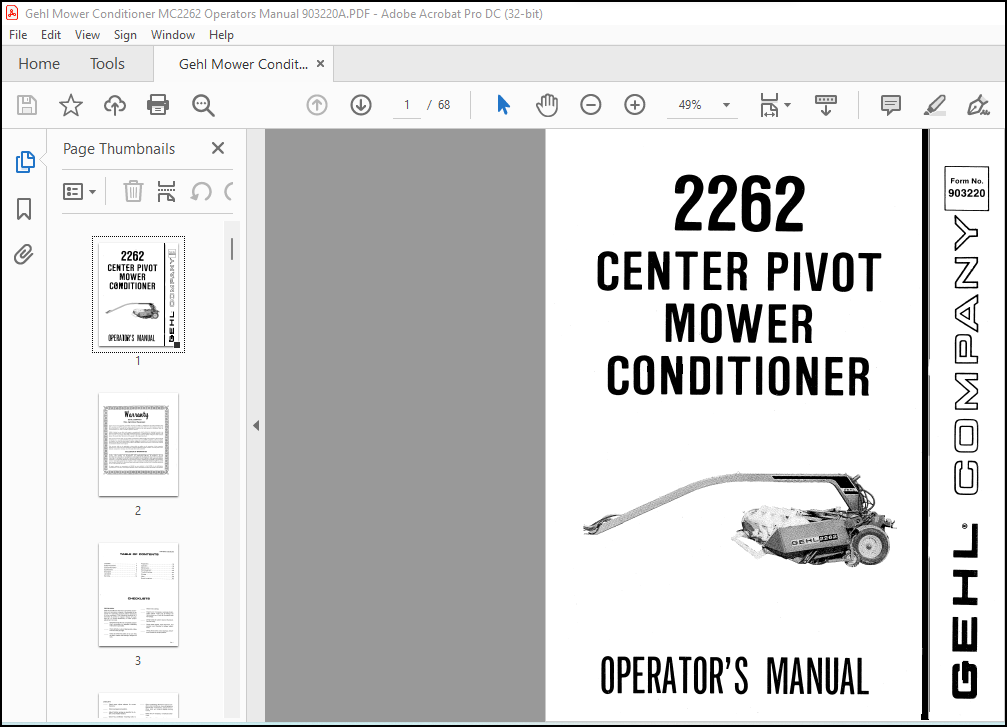Go to the next page with the down arrow
This screenshot has height=727, width=1007.
click(x=361, y=105)
